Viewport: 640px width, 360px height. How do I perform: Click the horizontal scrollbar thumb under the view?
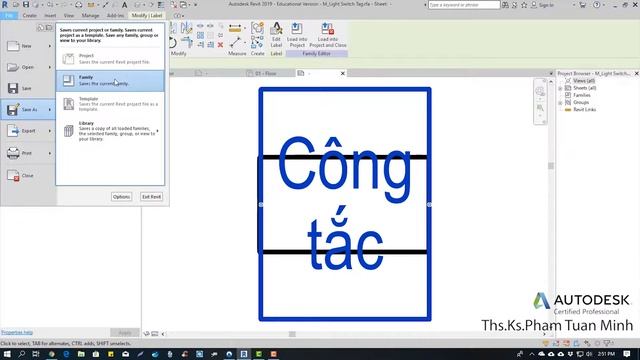pyautogui.click(x=292, y=334)
